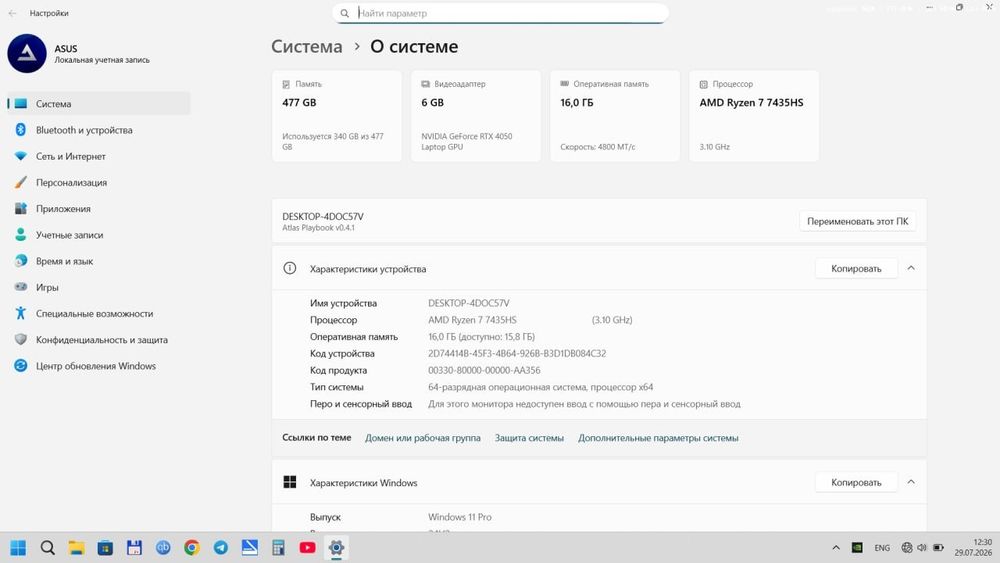Select Приложения in the sidebar

pyautogui.click(x=99, y=208)
